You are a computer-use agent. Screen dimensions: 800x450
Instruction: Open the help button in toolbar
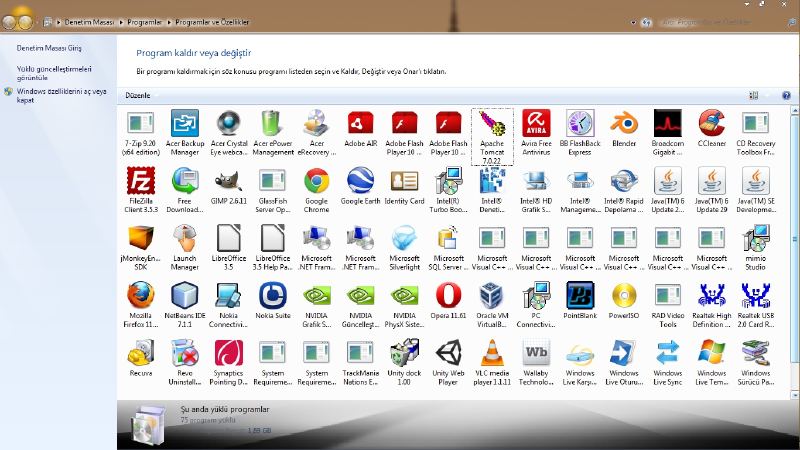(x=786, y=95)
